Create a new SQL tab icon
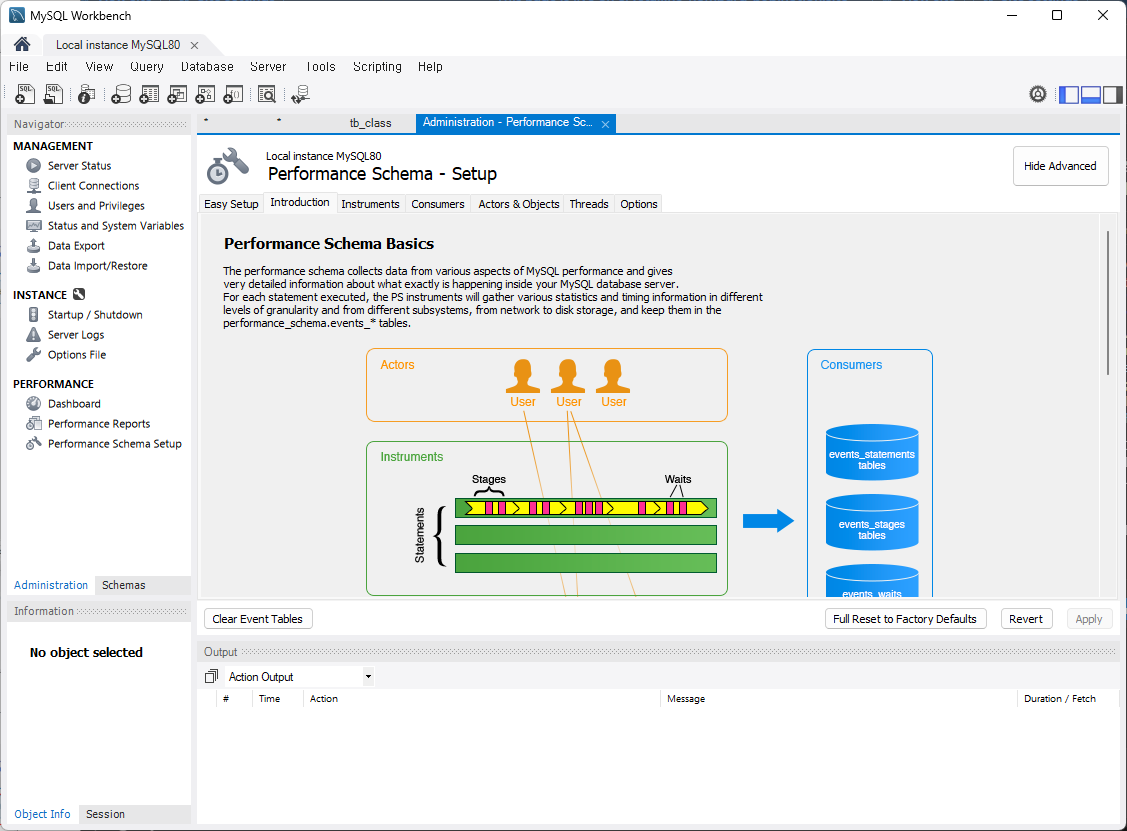 (x=25, y=94)
